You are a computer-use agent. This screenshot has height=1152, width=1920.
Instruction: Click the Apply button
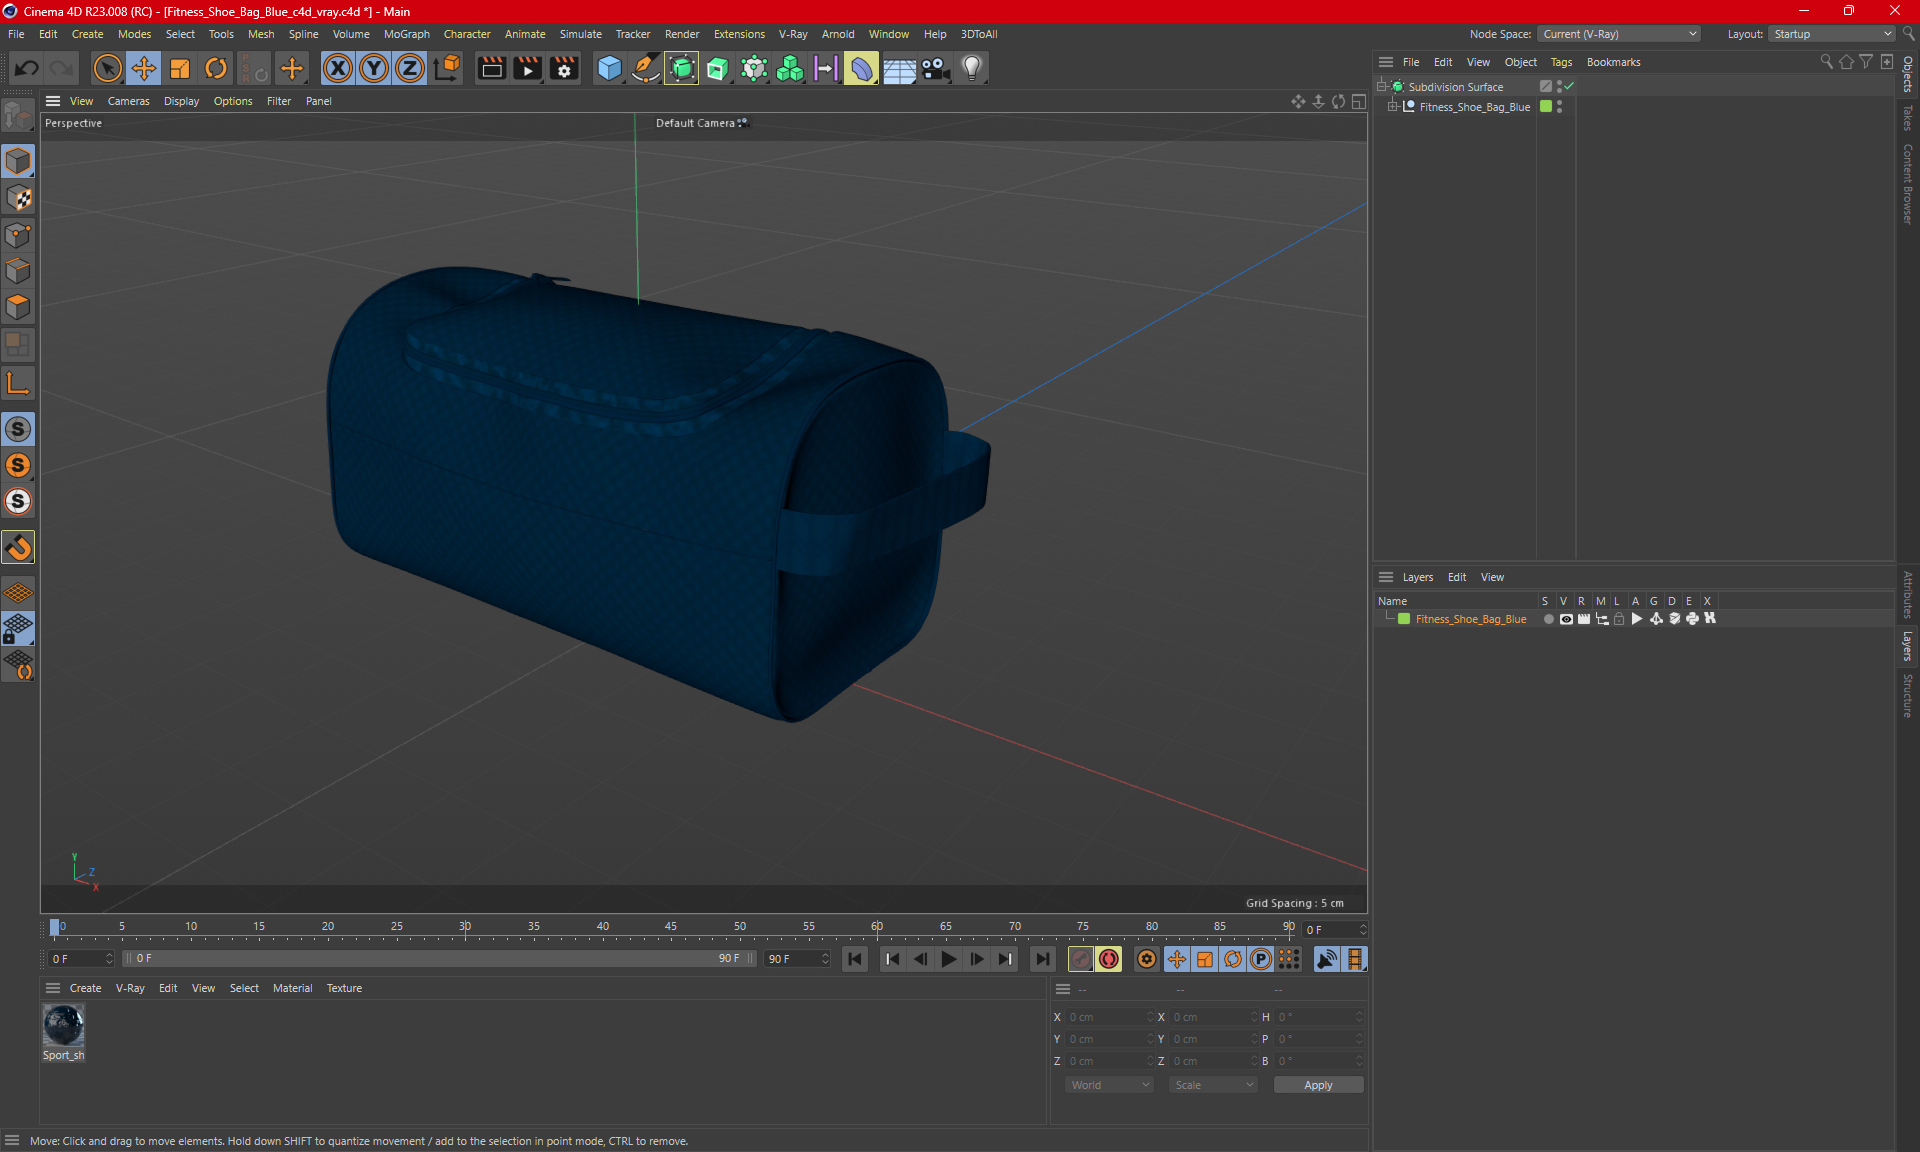coord(1318,1085)
